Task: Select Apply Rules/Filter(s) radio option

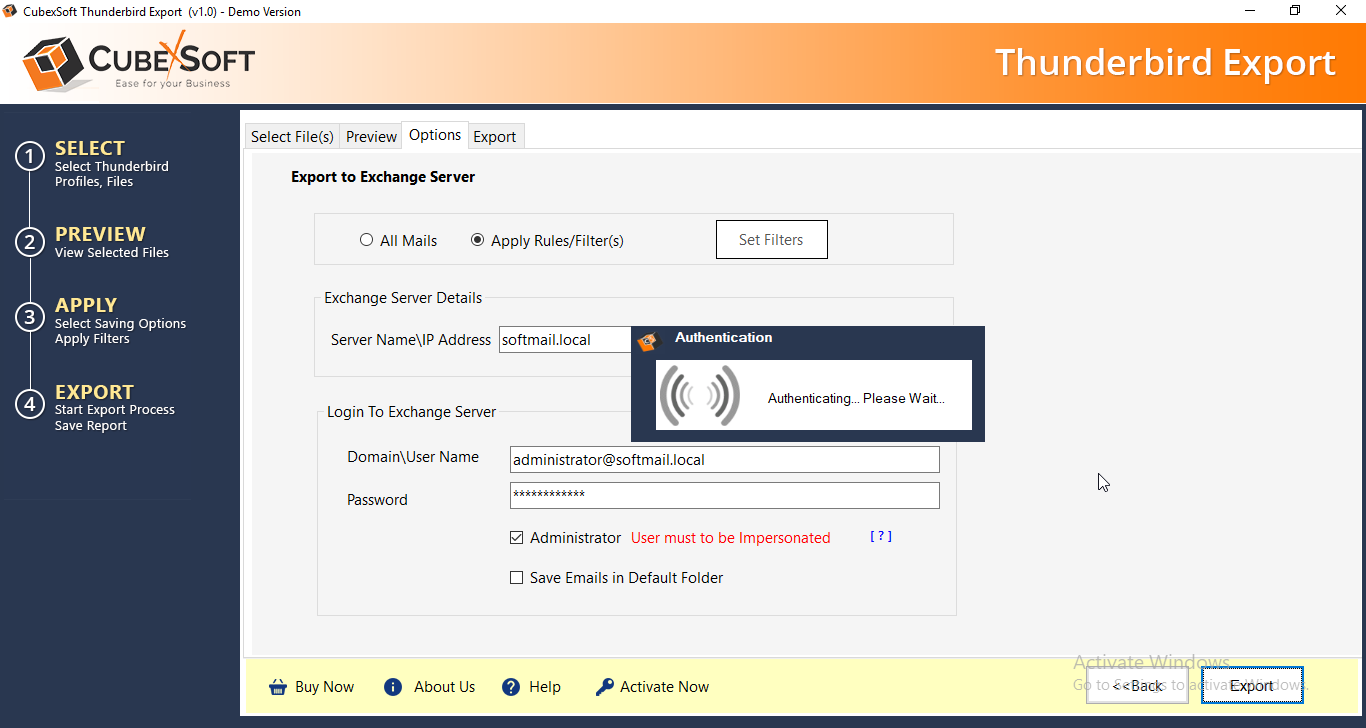Action: tap(478, 240)
